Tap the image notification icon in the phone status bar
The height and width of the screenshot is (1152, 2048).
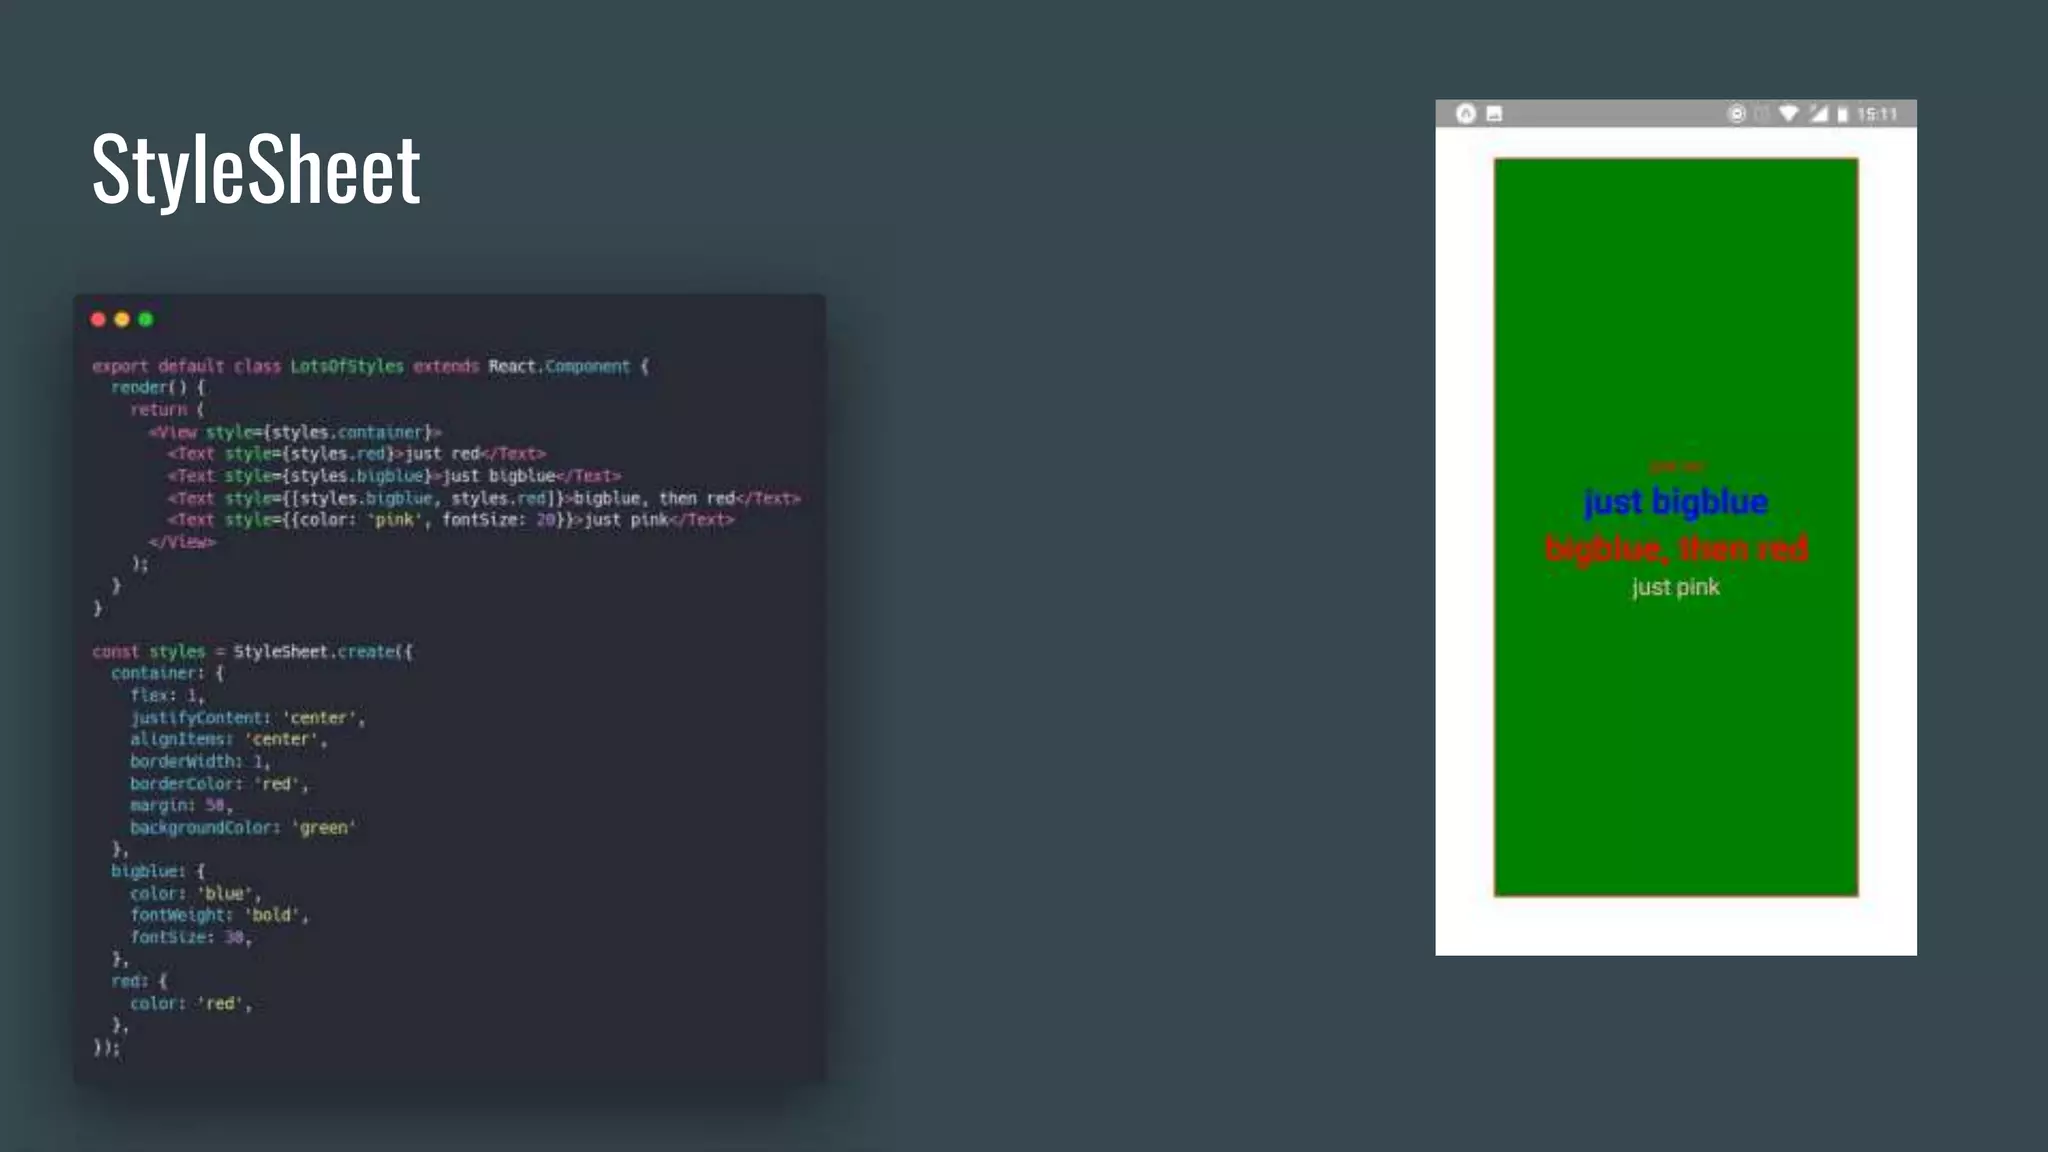tap(1494, 114)
